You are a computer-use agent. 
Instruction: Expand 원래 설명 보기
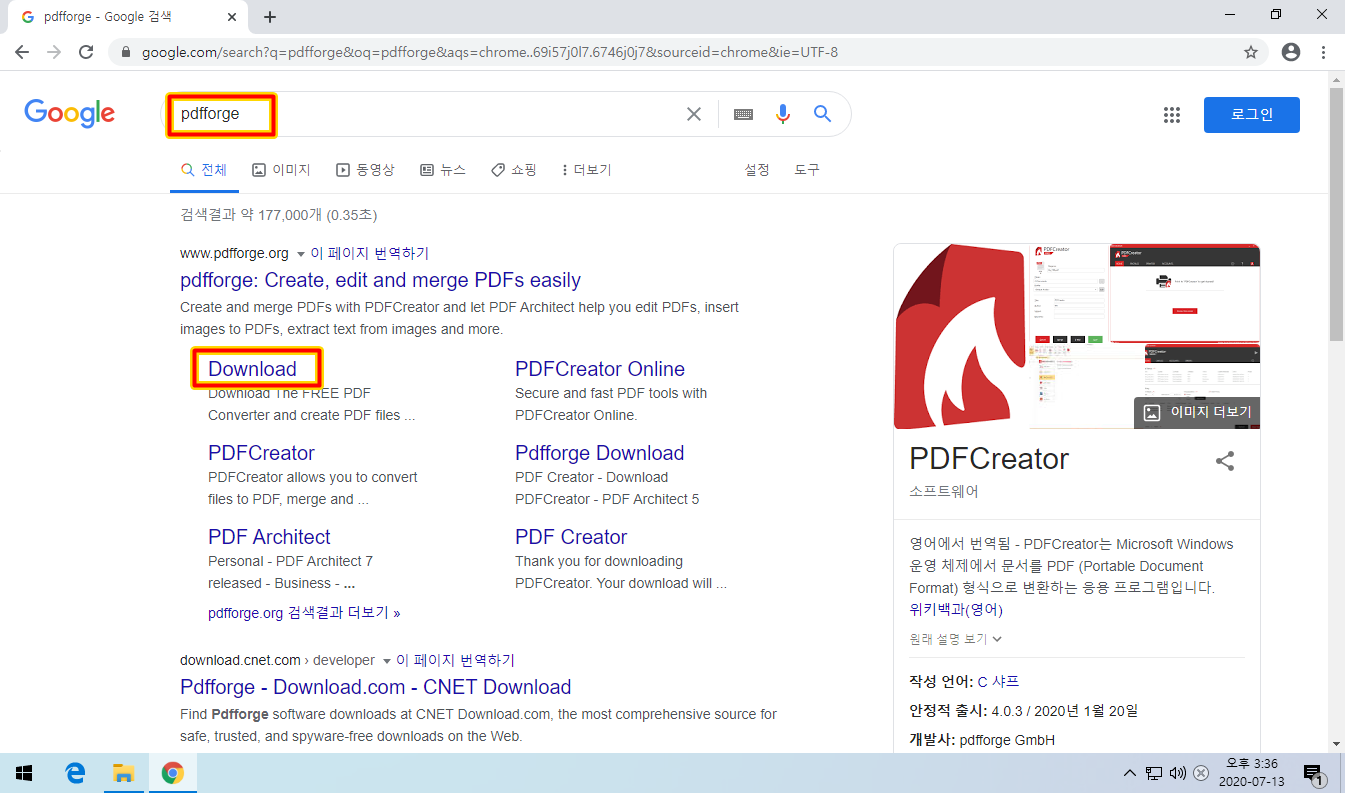point(955,639)
